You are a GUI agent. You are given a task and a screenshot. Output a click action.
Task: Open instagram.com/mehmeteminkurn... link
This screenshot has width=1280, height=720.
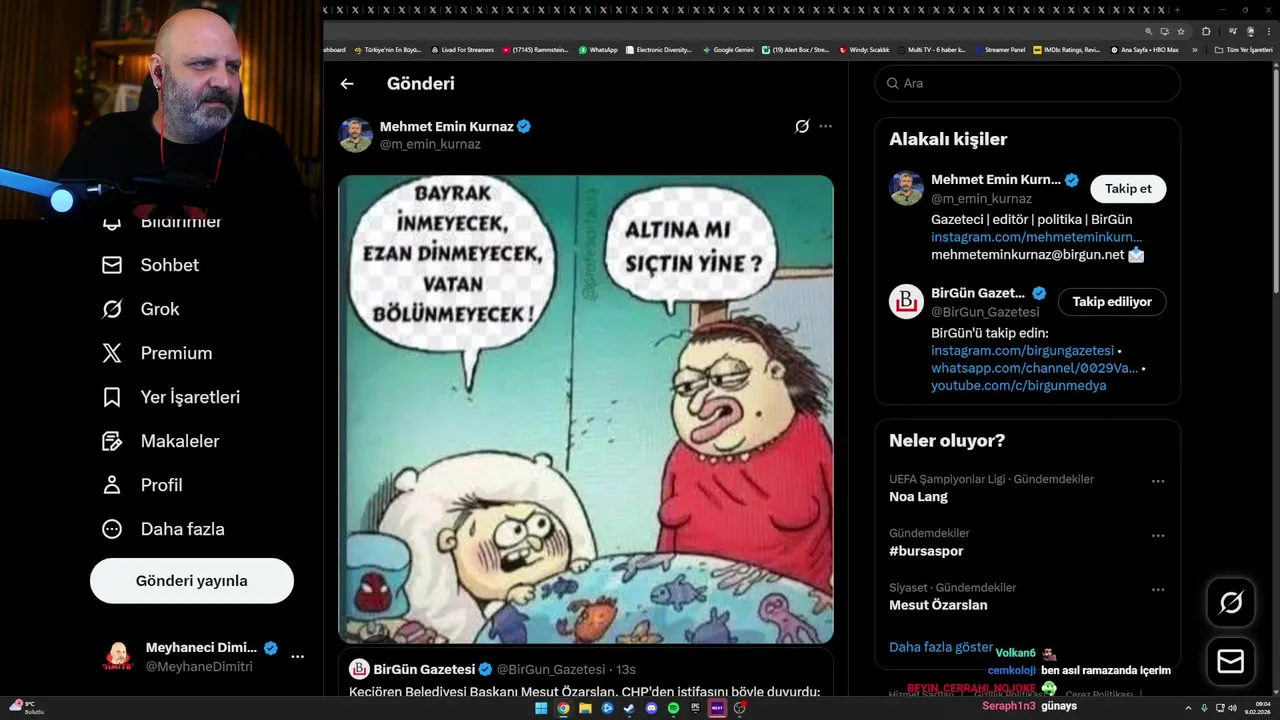tap(1036, 237)
